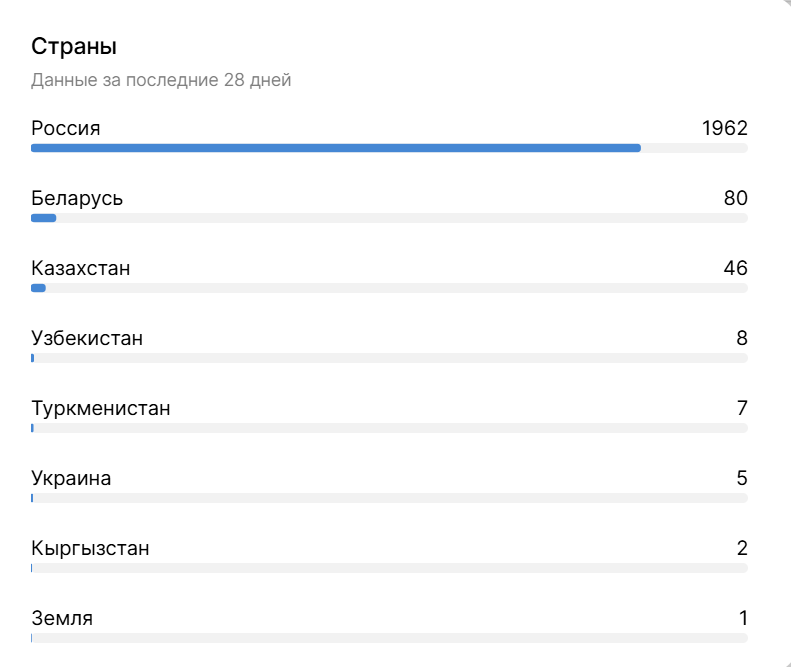Click the Россия blue progress bar

[336, 148]
